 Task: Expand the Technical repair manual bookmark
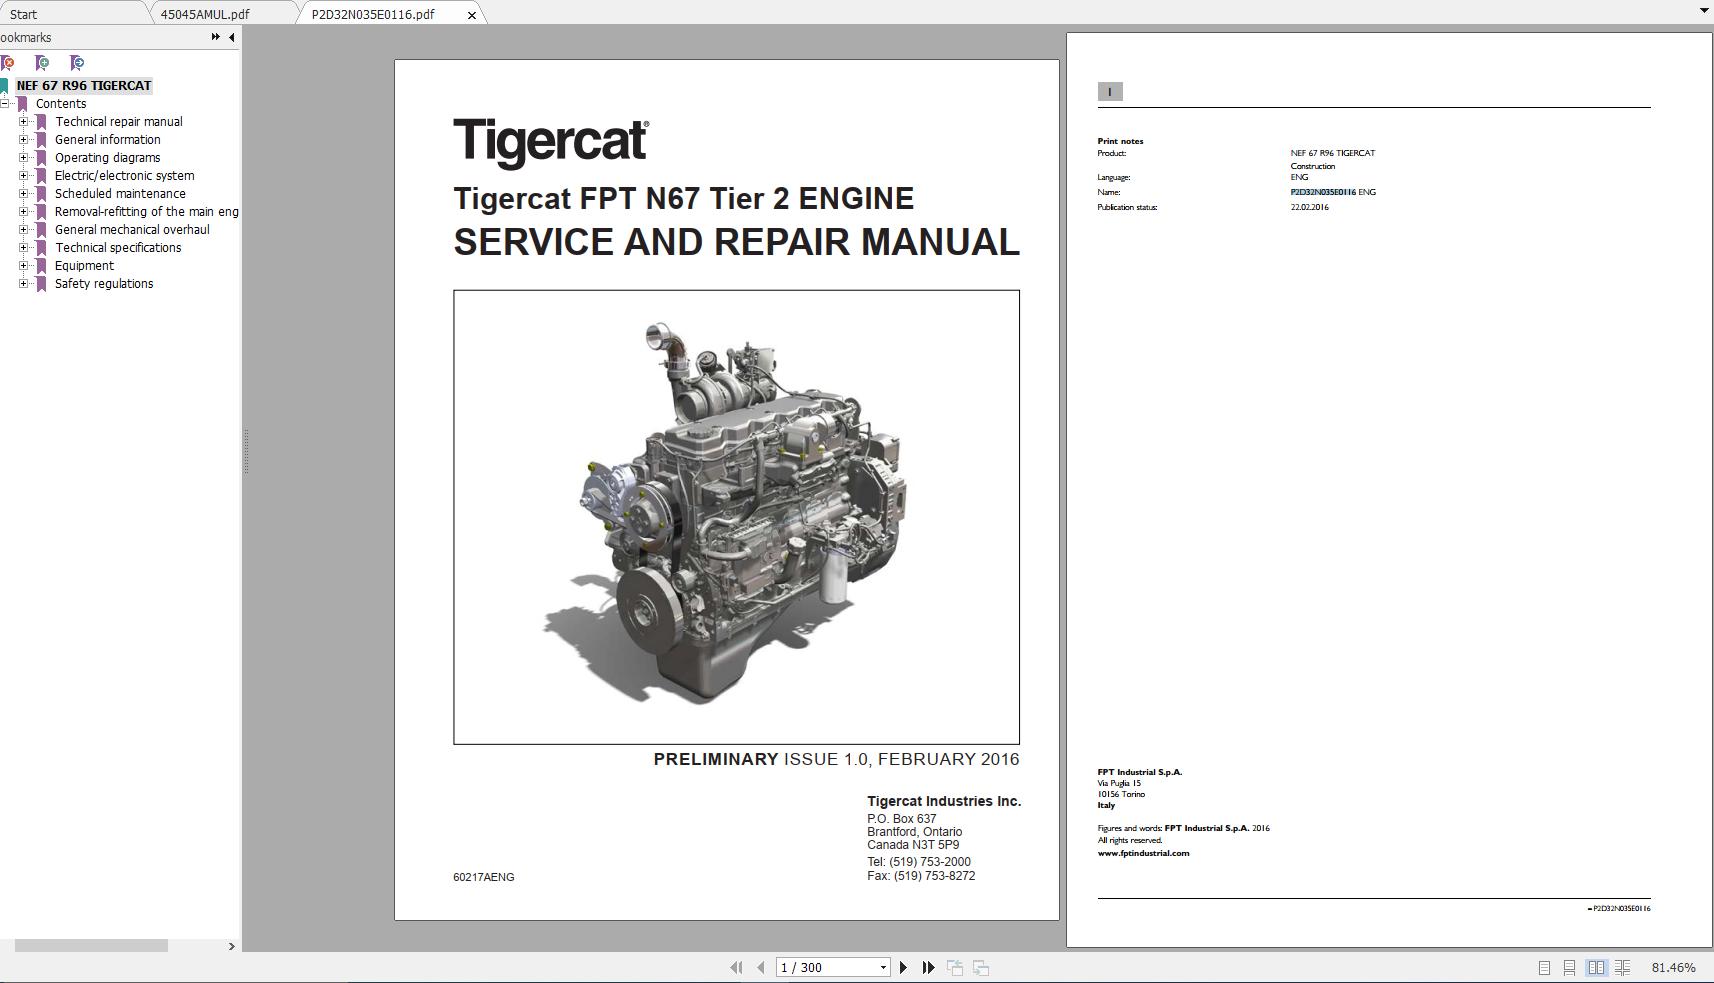click(x=24, y=121)
